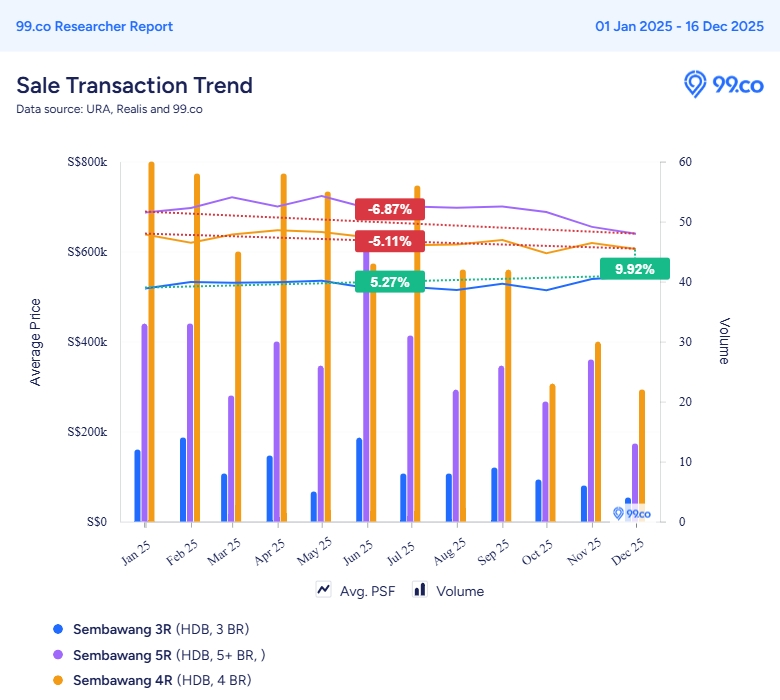Click the 99.co logo at top right
The width and height of the screenshot is (780, 700).
(x=723, y=85)
